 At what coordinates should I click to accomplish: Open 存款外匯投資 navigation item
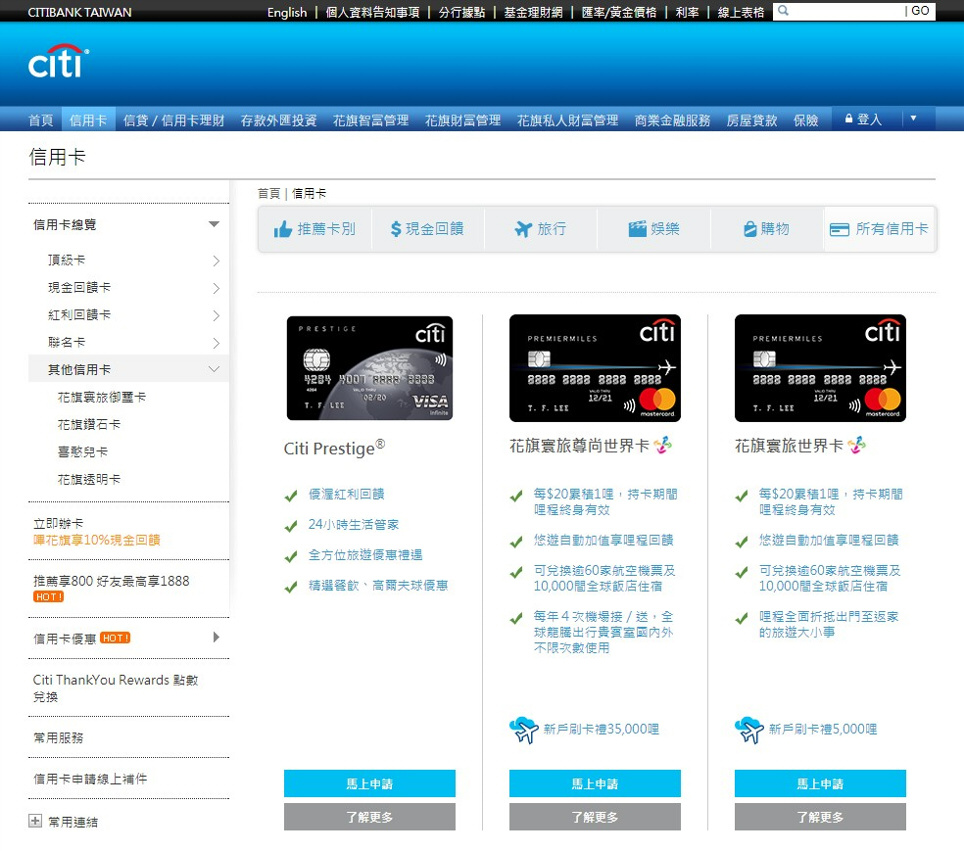pyautogui.click(x=279, y=120)
